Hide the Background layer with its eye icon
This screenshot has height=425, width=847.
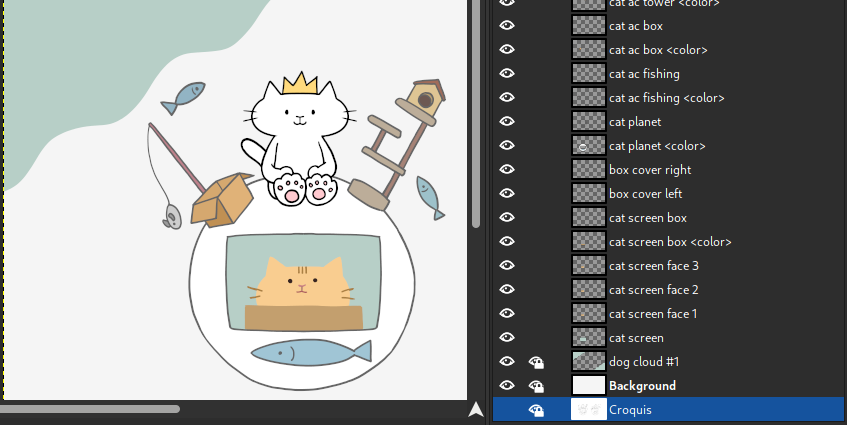507,386
